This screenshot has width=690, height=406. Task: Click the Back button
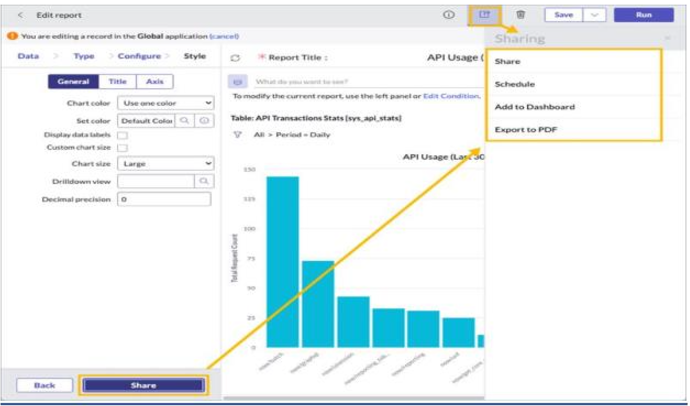pos(44,385)
